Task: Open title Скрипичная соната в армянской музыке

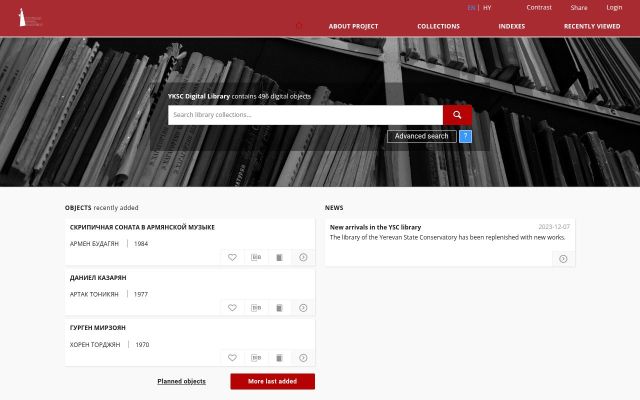Action: click(142, 227)
